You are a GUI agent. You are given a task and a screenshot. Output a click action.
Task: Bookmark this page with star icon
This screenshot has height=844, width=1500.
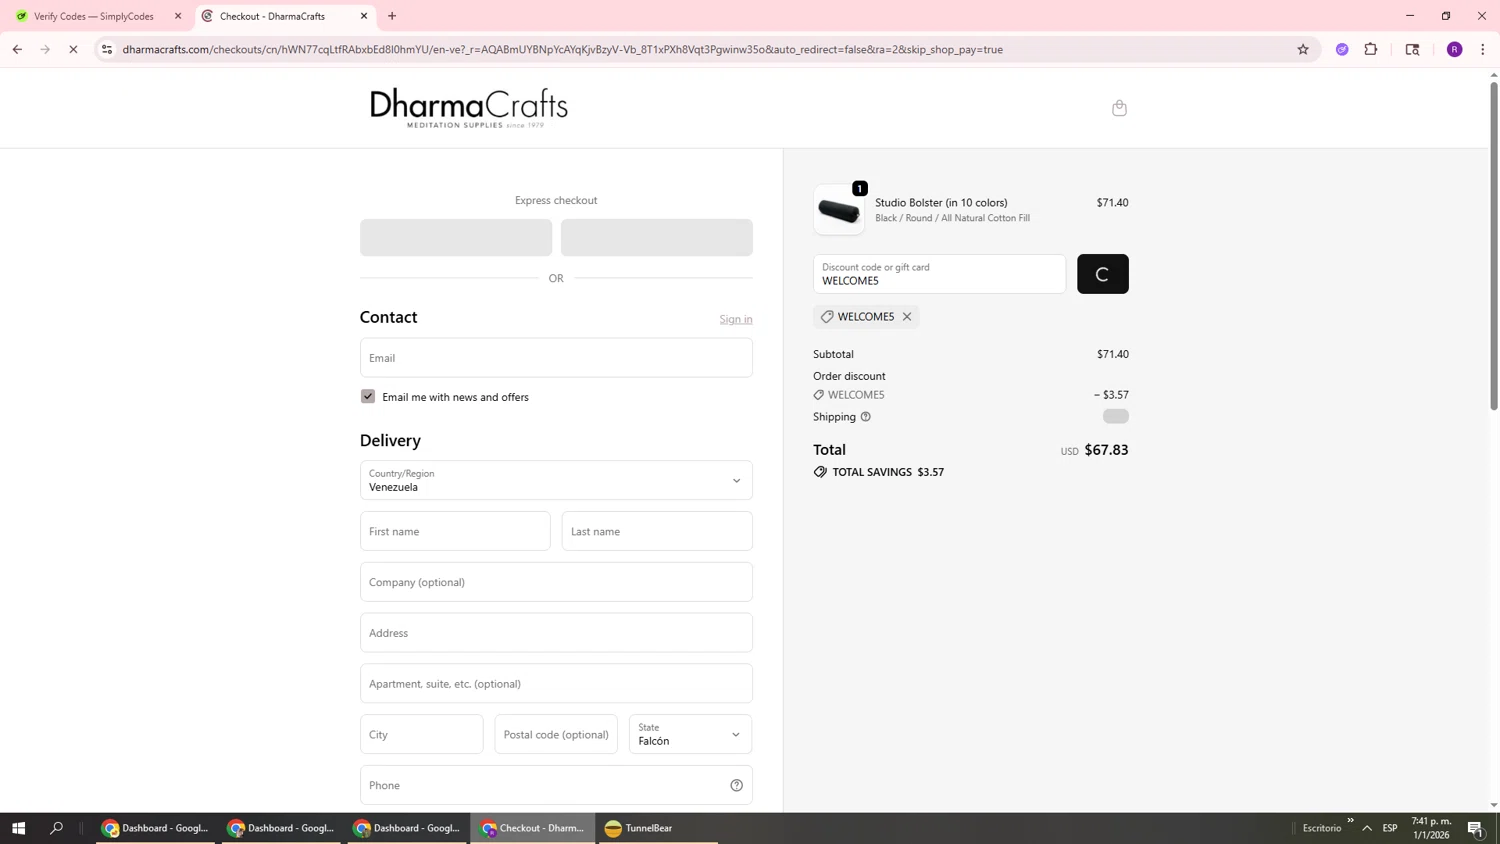pos(1302,49)
